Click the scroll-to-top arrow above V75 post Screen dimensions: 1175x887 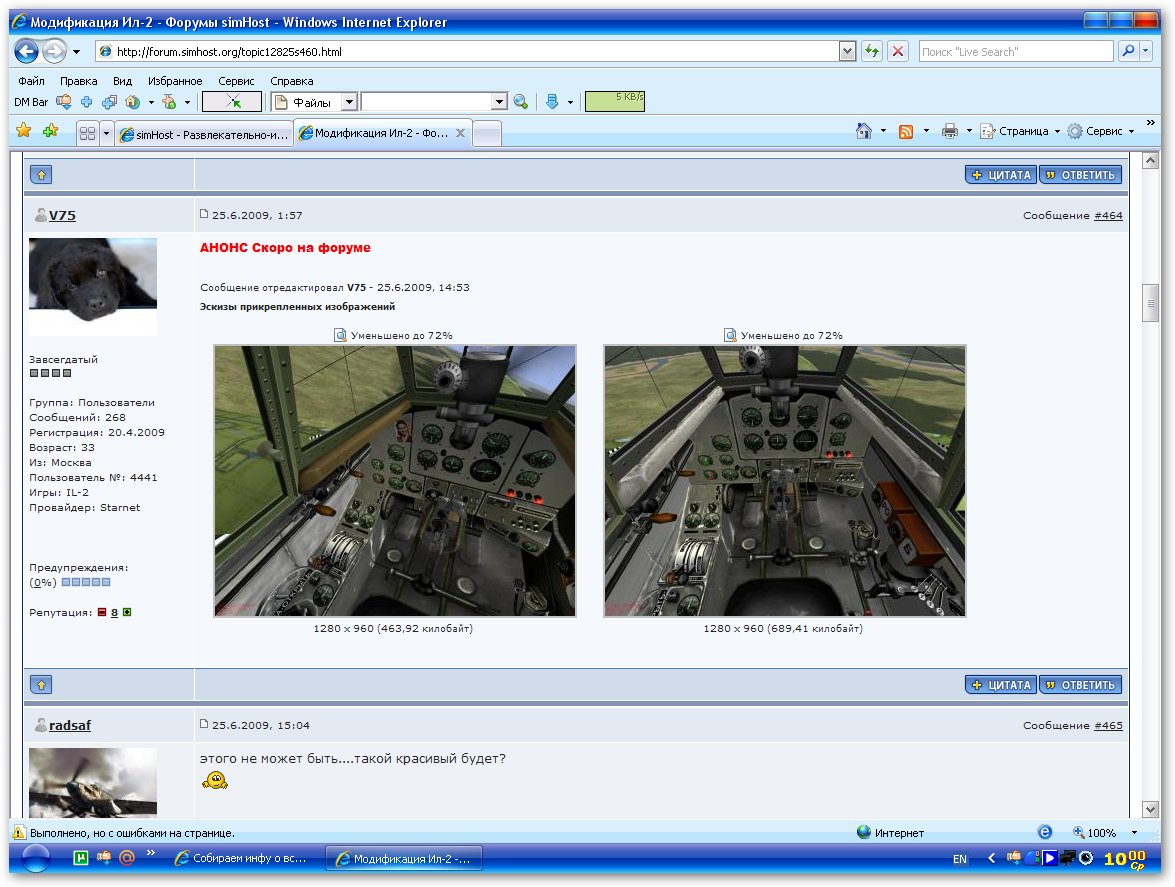(x=41, y=175)
